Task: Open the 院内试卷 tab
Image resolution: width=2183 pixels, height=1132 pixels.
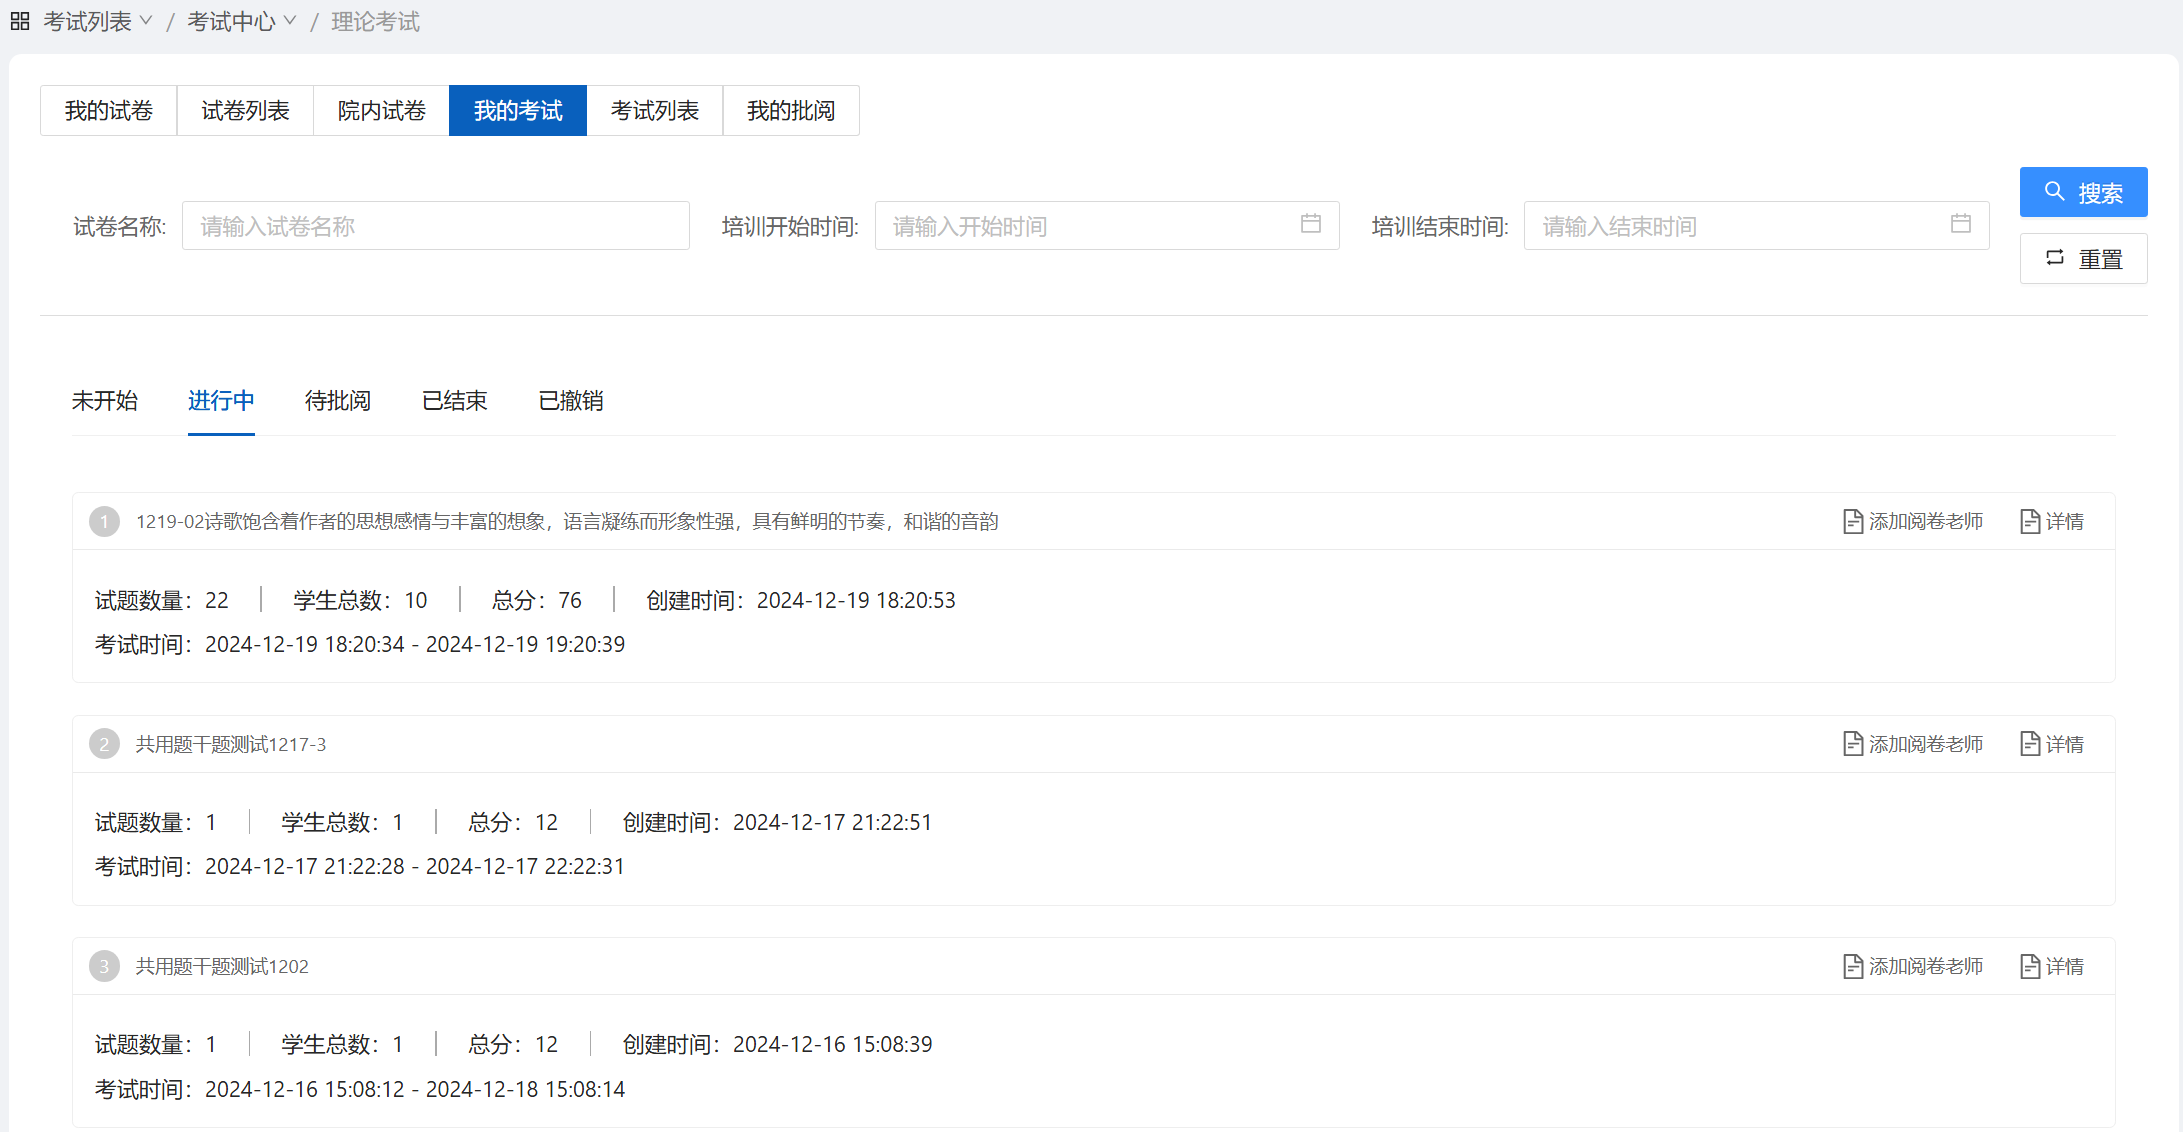Action: click(x=381, y=110)
